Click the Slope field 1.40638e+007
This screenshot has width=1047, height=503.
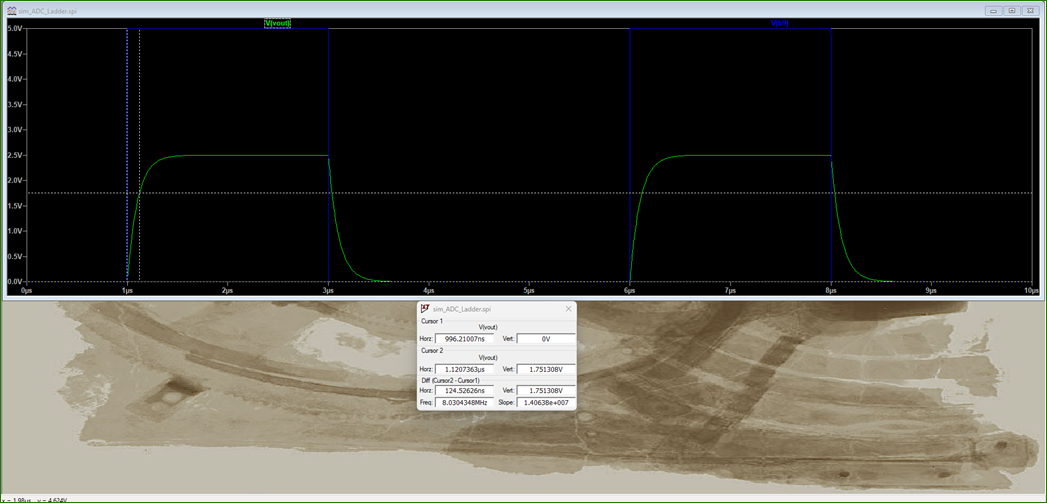click(x=546, y=402)
